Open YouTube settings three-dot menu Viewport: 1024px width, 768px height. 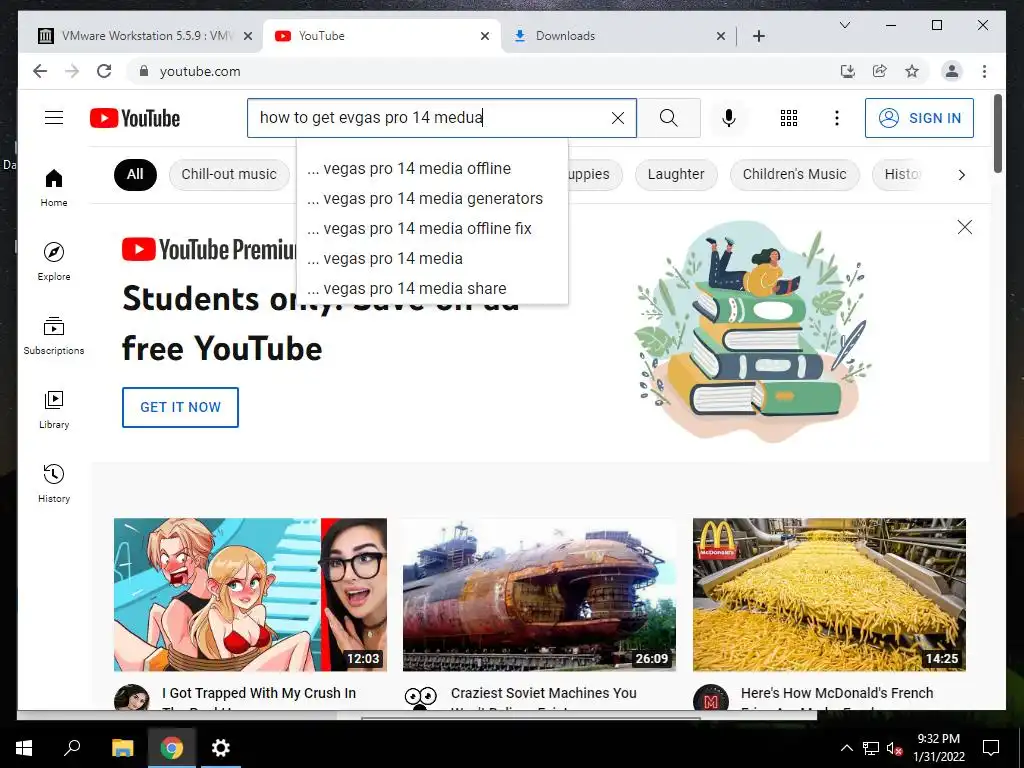click(837, 118)
